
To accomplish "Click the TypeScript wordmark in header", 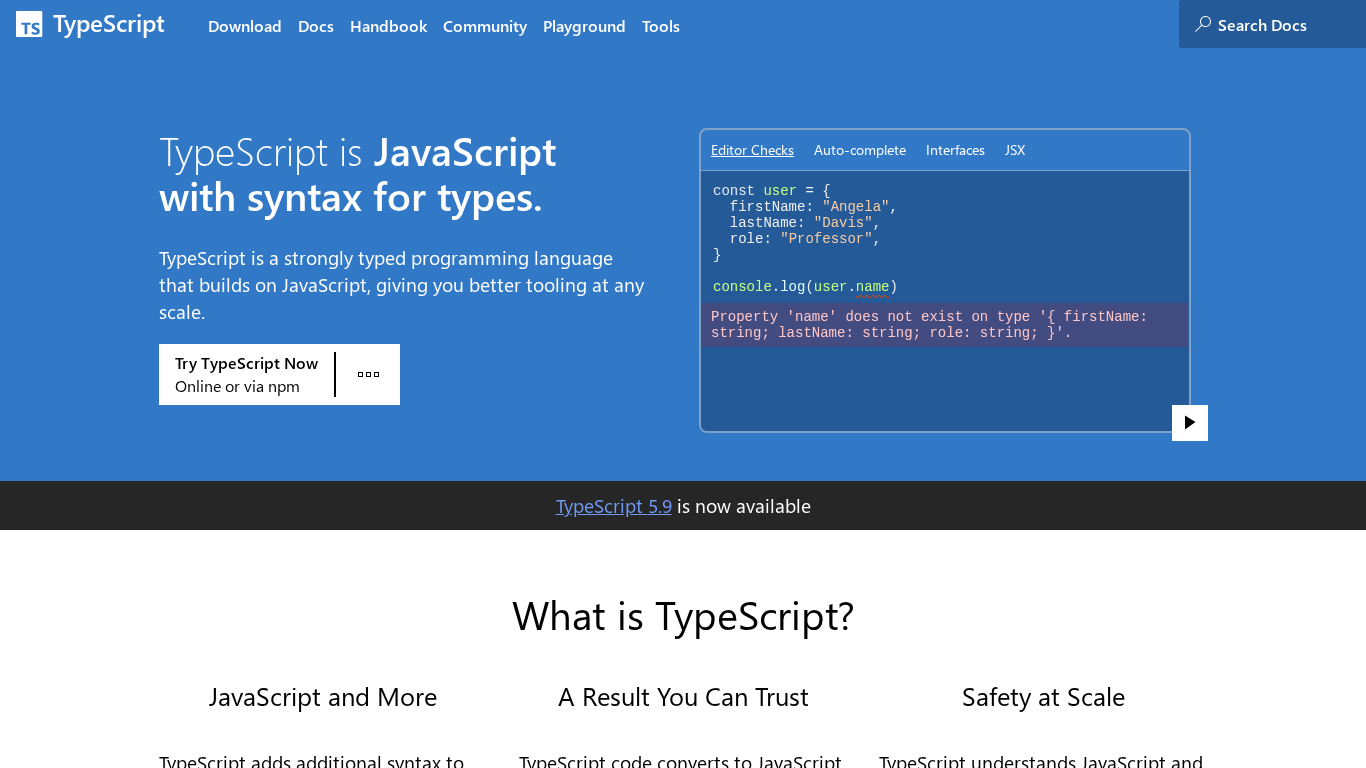I will 109,25.
